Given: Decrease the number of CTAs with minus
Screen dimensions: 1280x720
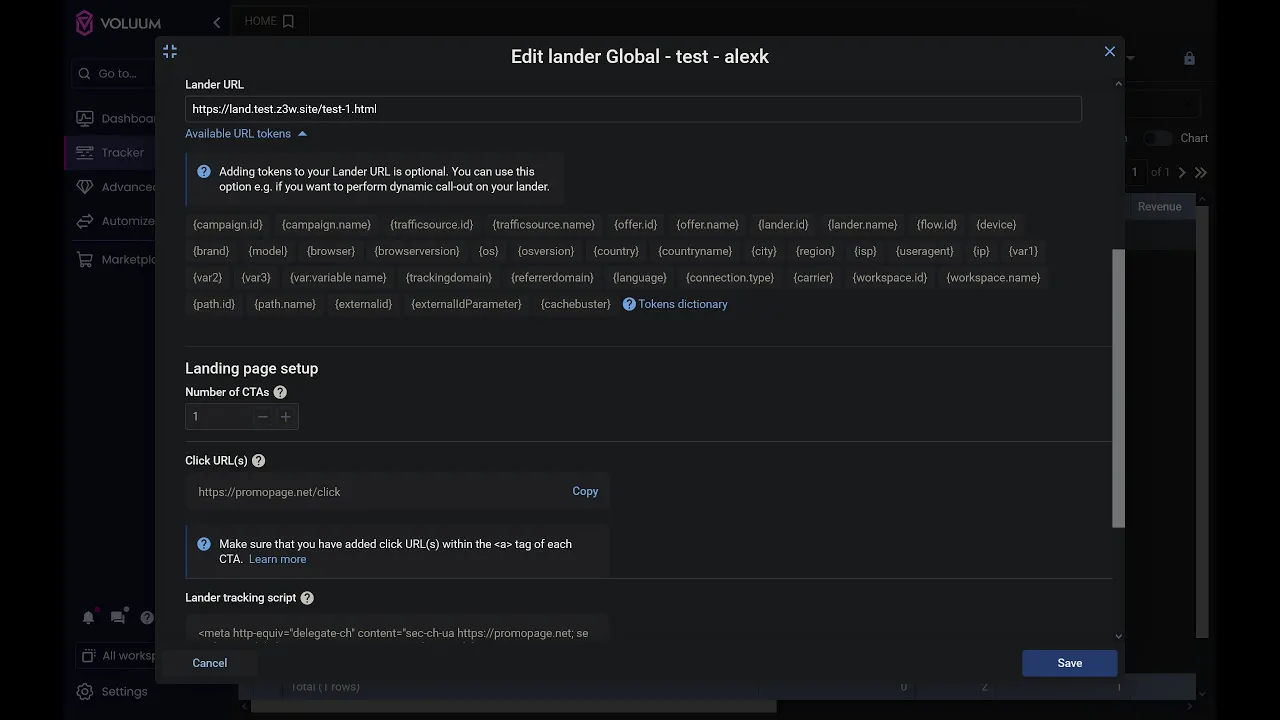Looking at the screenshot, I should (x=263, y=417).
